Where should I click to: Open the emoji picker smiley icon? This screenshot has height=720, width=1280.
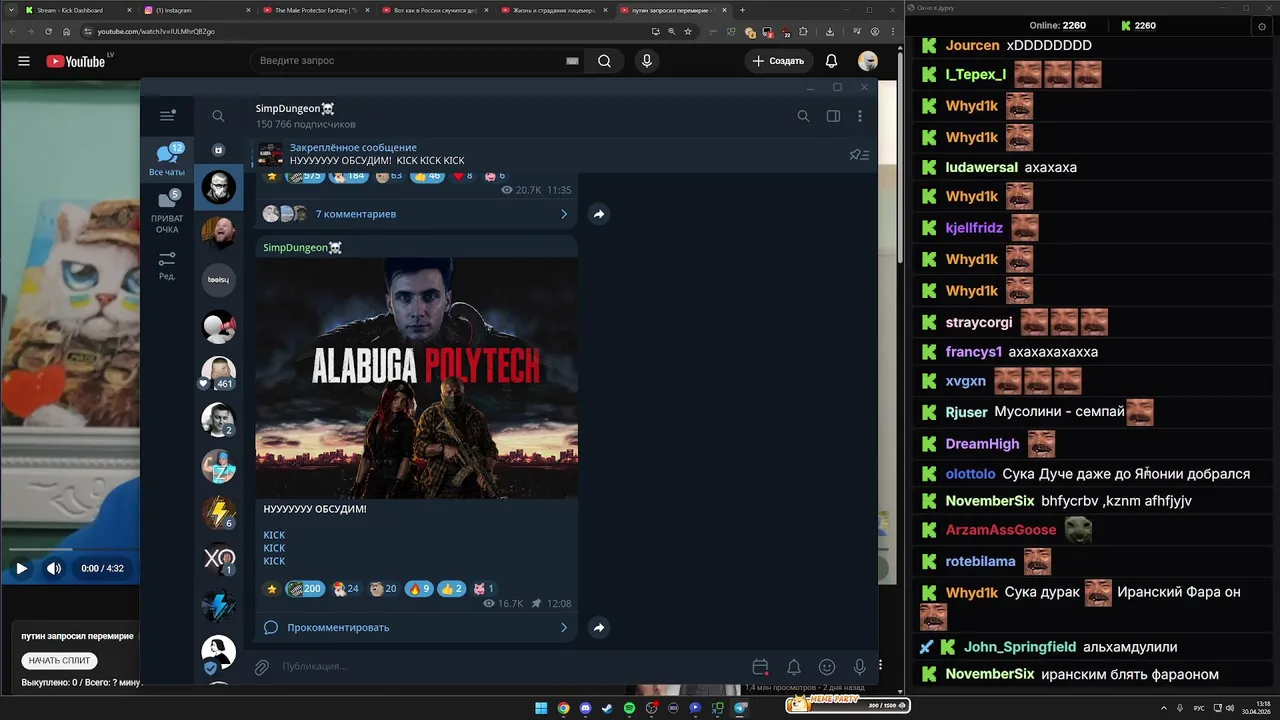click(827, 667)
